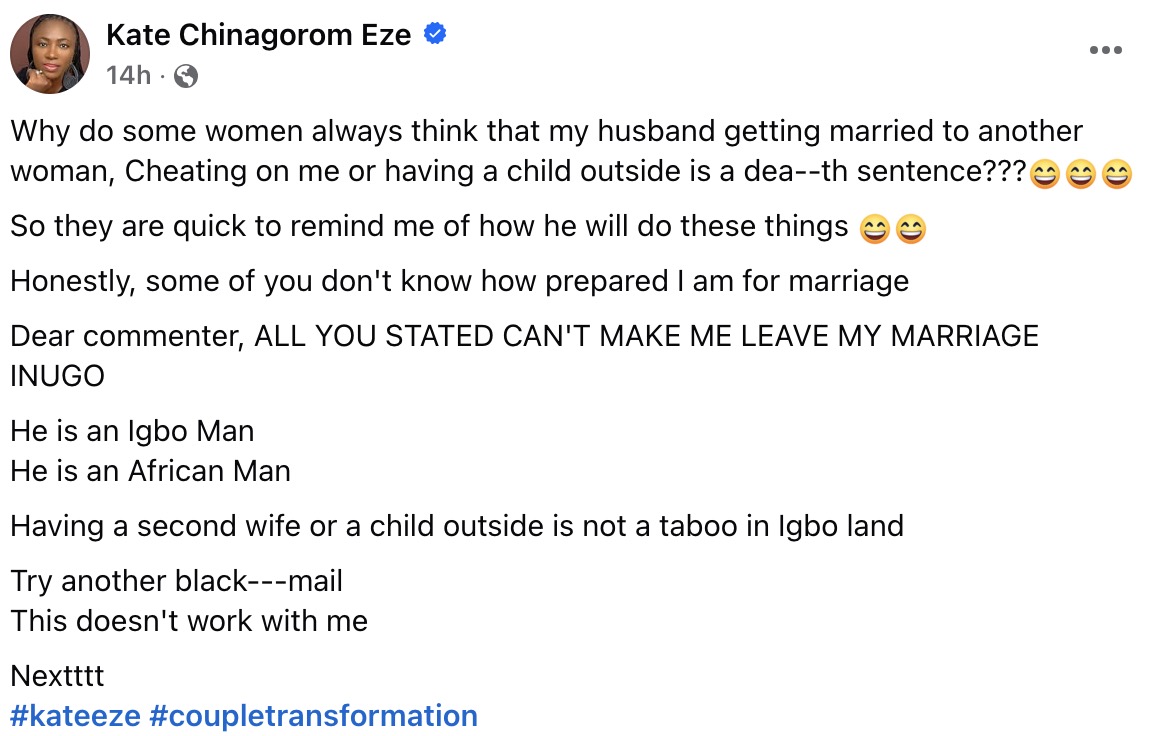
Task: Click the globe public audience icon
Action: [186, 76]
